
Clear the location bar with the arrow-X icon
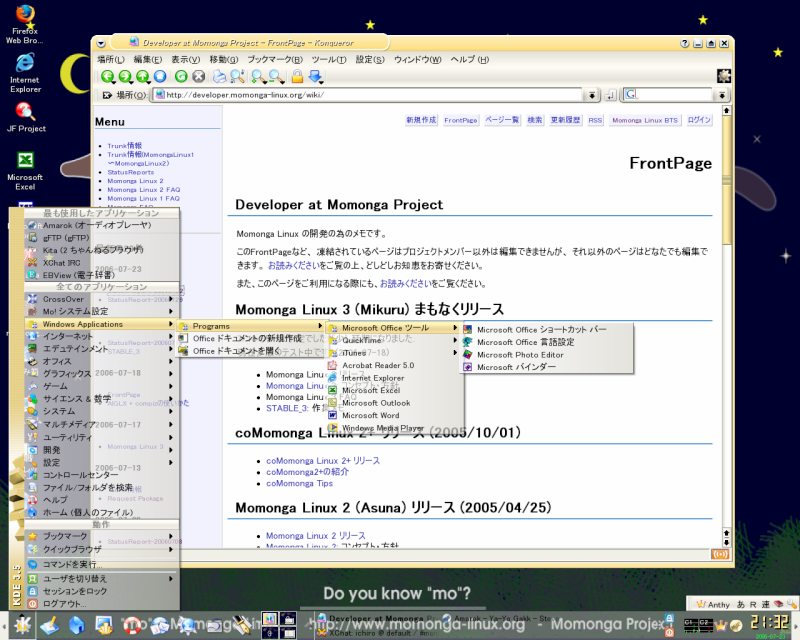(x=107, y=95)
